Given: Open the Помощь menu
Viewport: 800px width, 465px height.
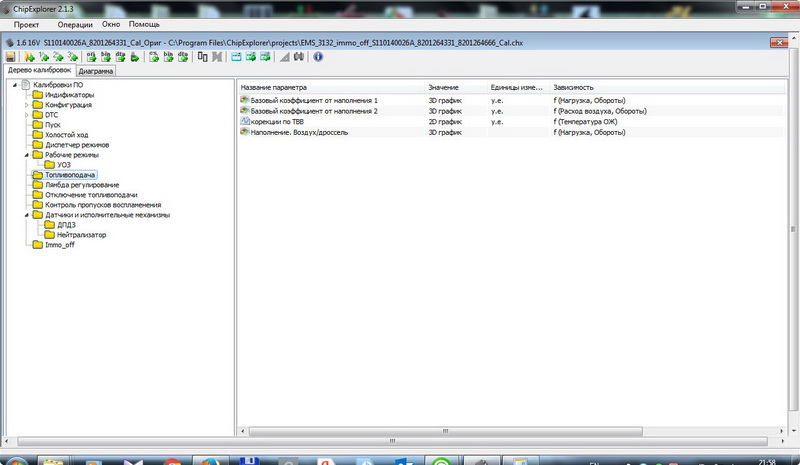Looking at the screenshot, I should click(143, 23).
